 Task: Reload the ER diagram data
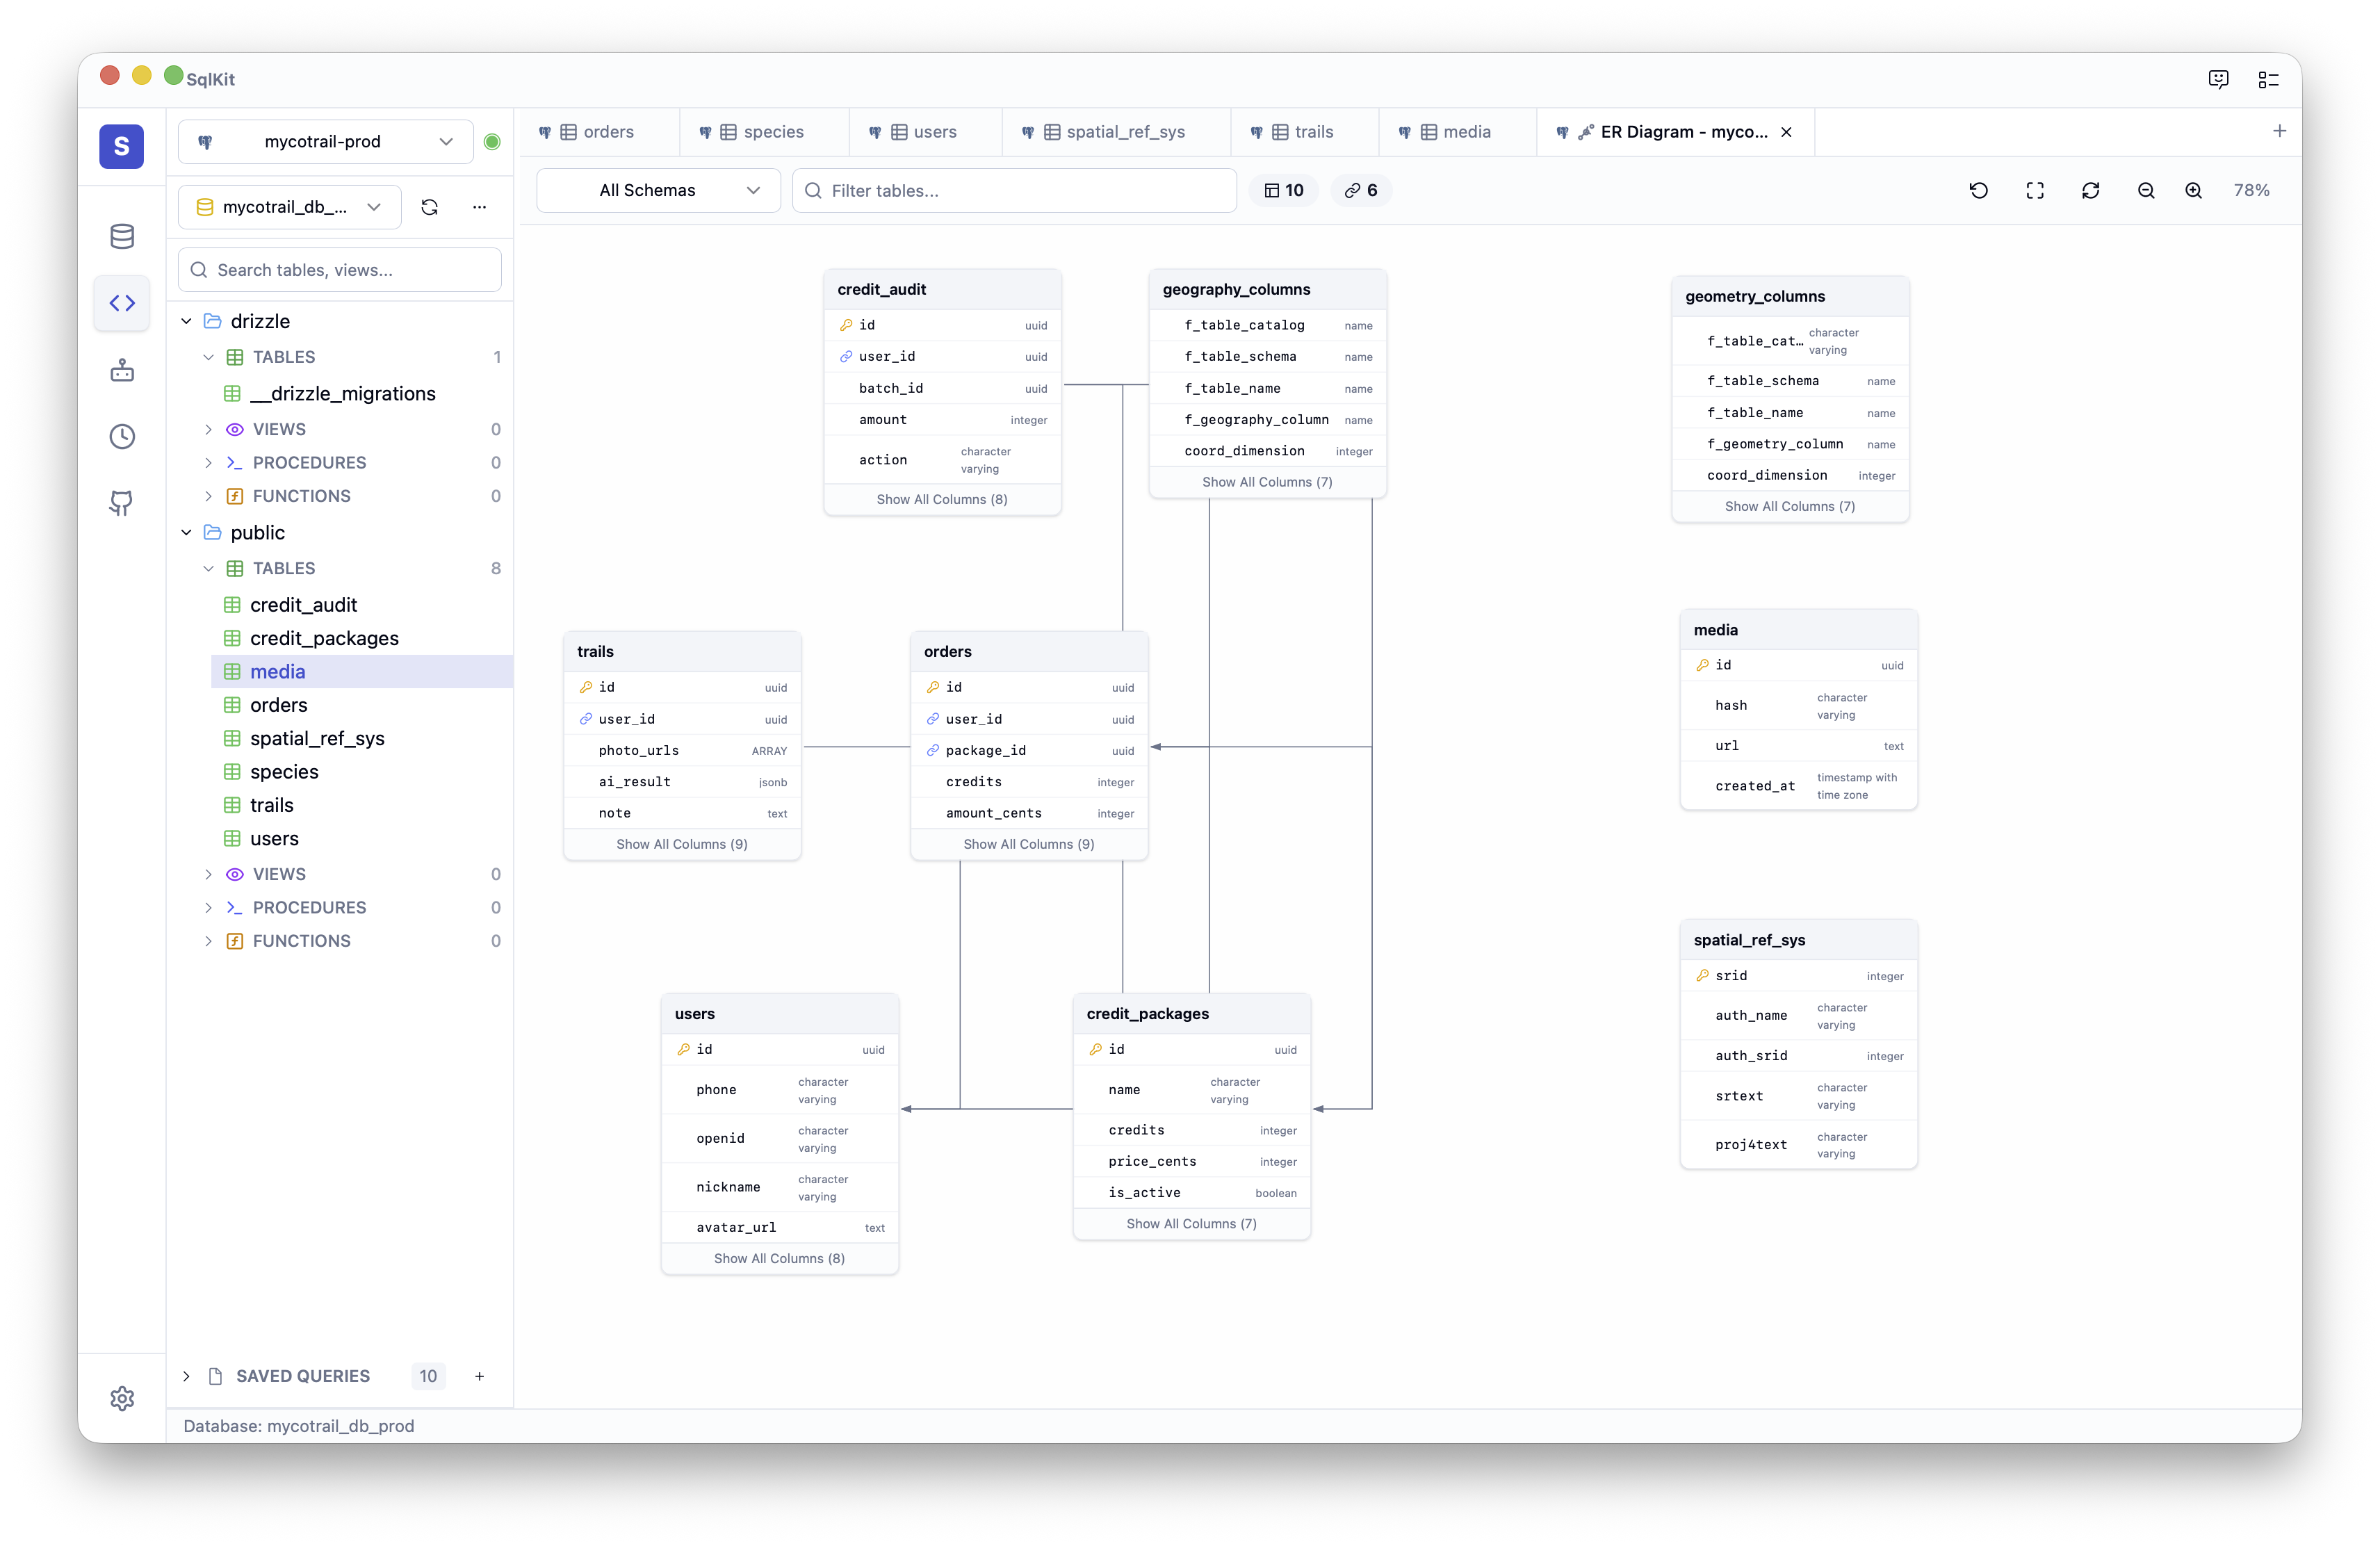(x=2090, y=190)
